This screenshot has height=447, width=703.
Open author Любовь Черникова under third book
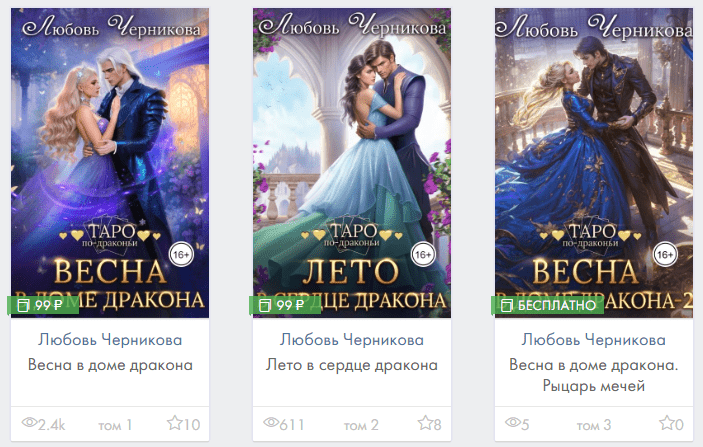(x=594, y=340)
